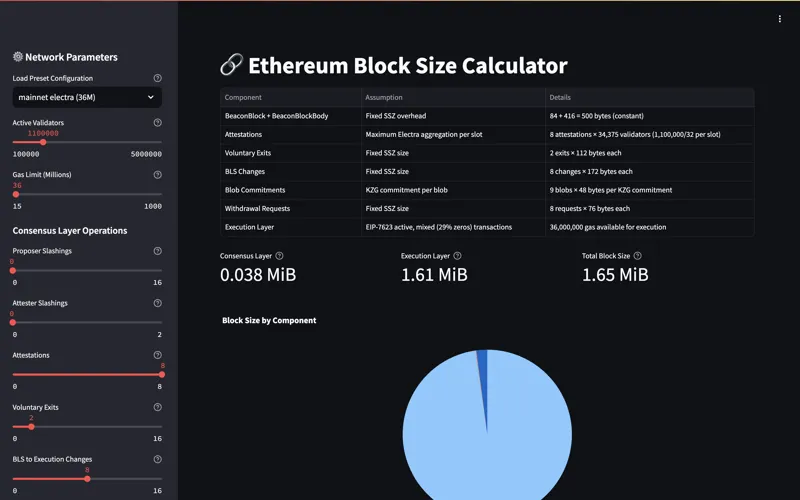Click the 1.65 MiB total block size value

[615, 275]
